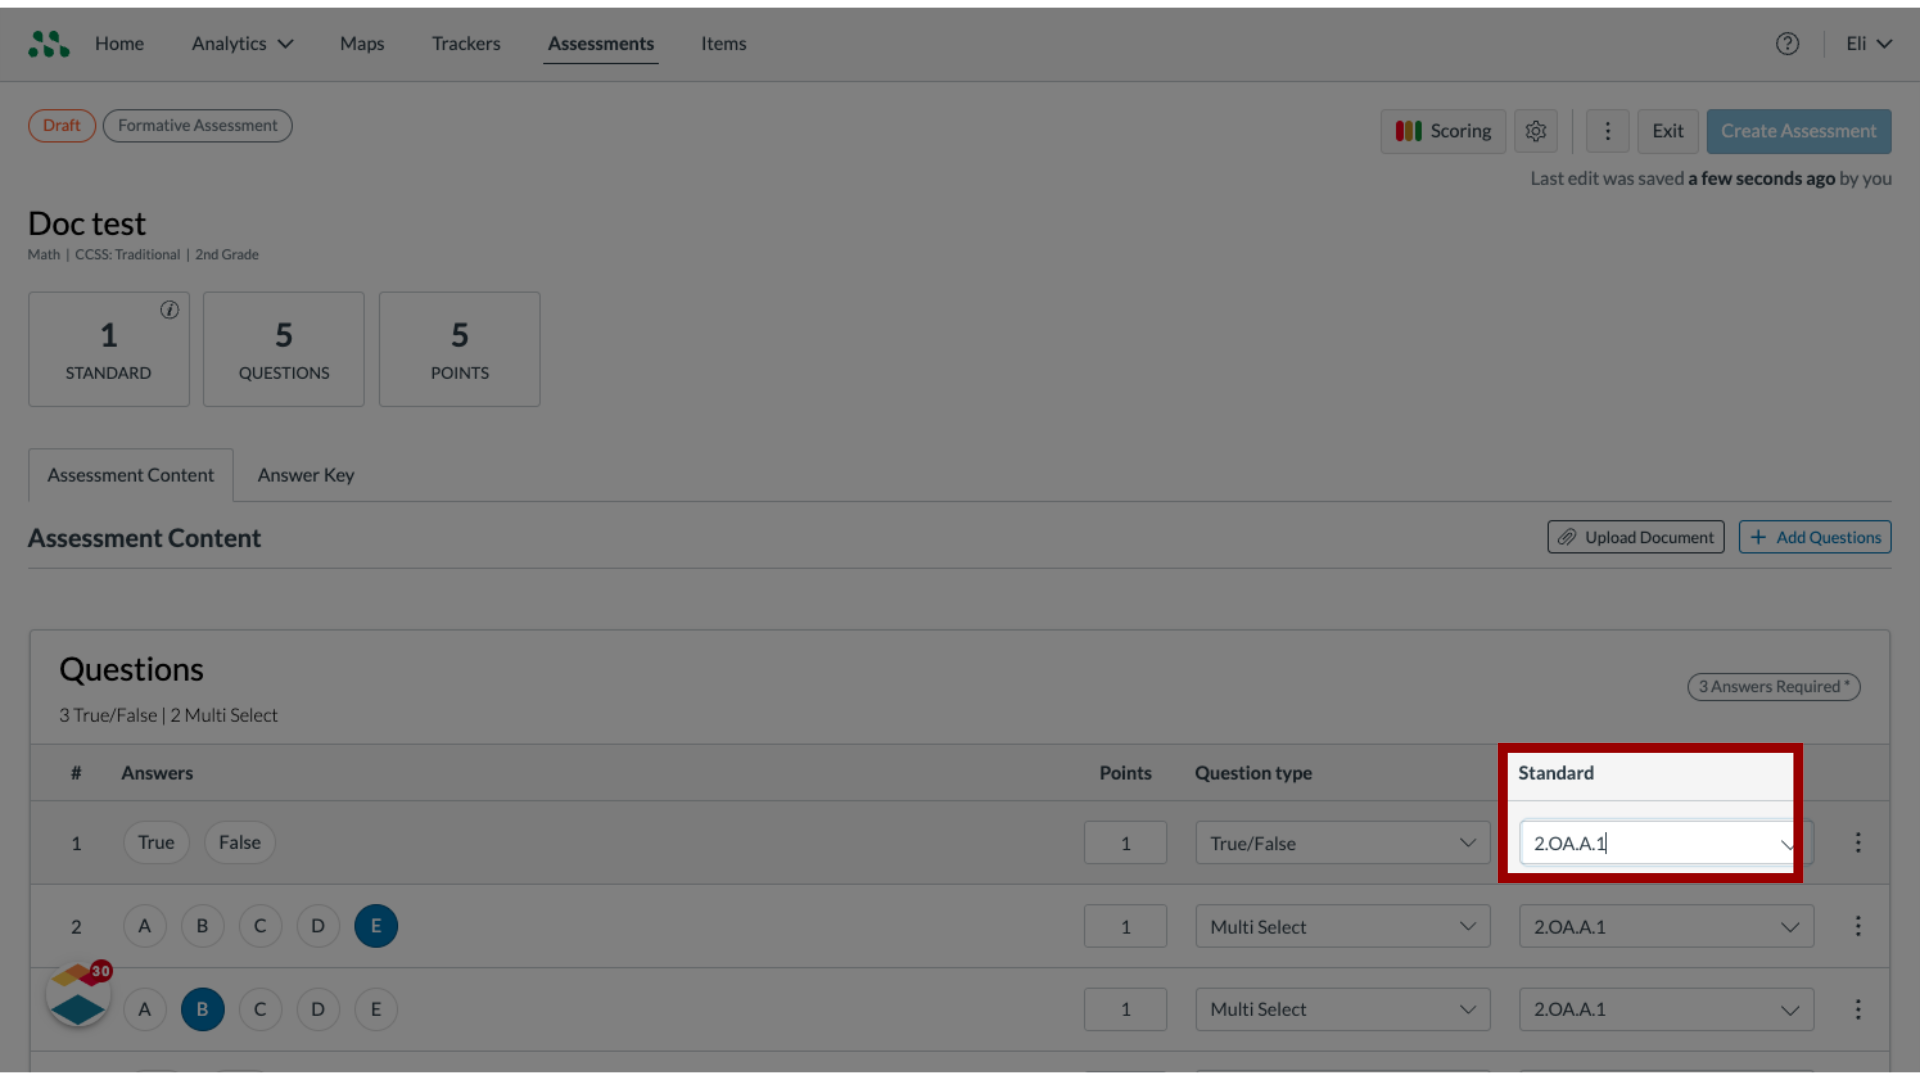
Task: Click the 5 Points summary card
Action: (x=460, y=349)
